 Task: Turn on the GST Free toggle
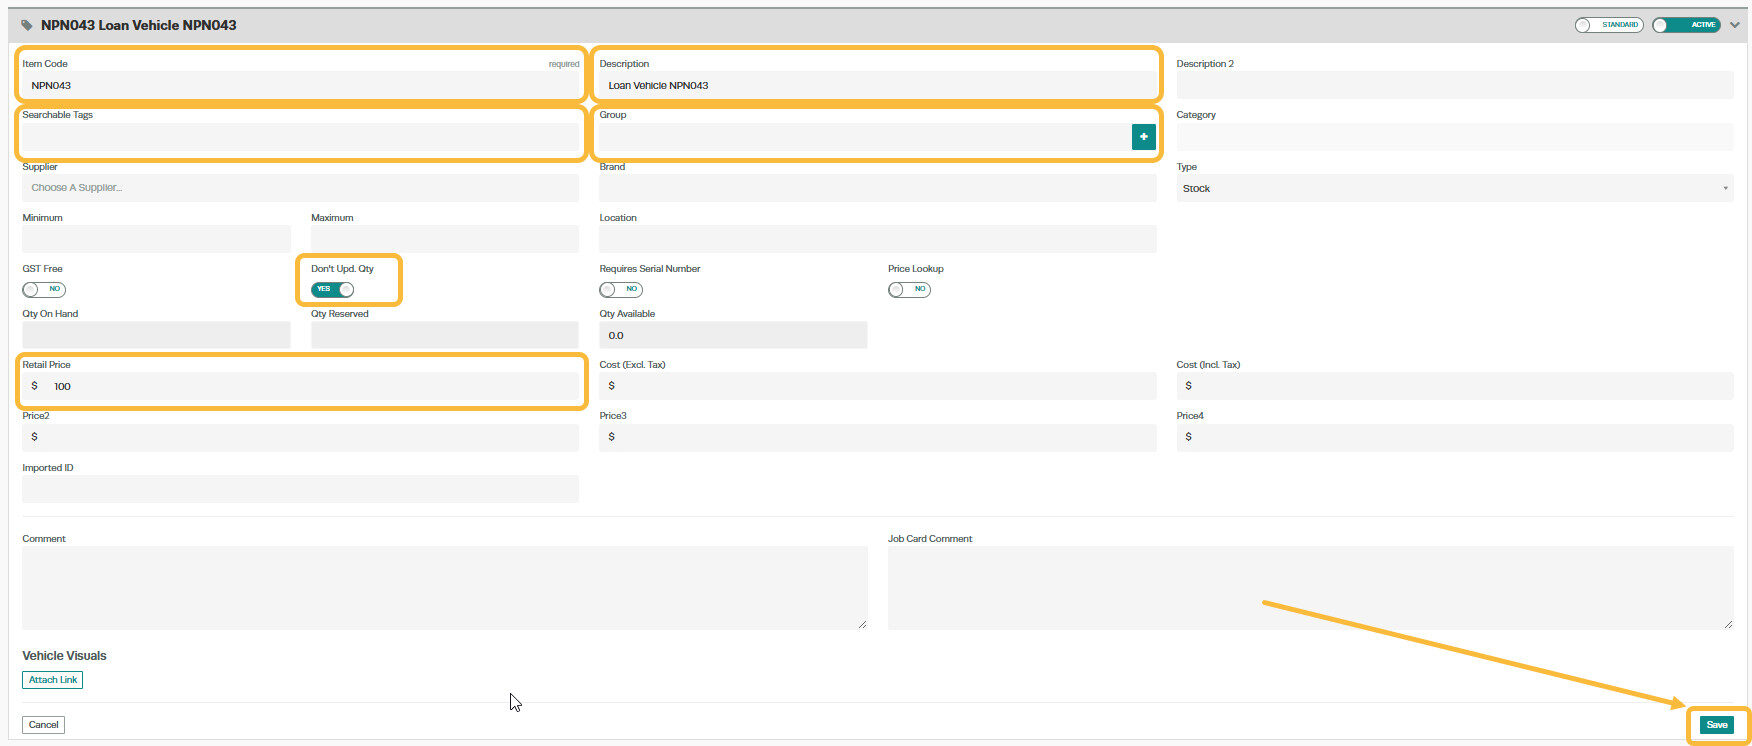[x=44, y=289]
